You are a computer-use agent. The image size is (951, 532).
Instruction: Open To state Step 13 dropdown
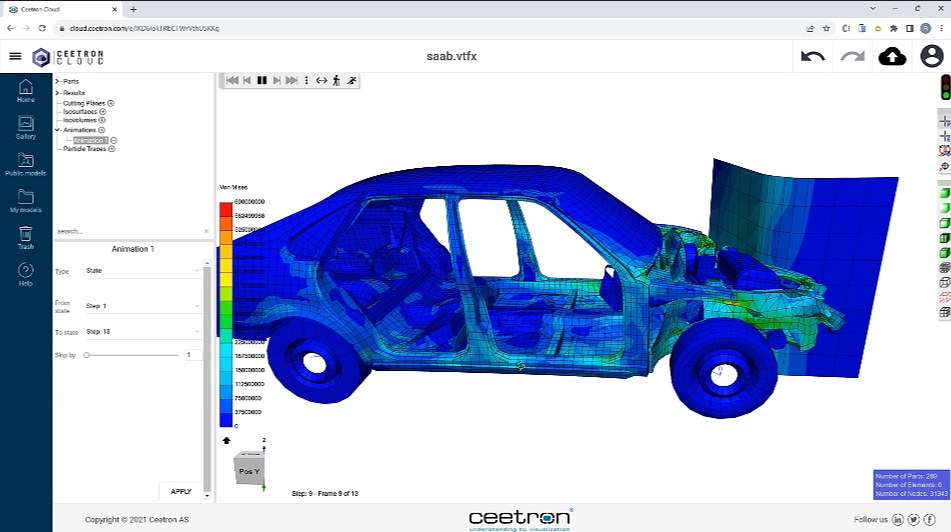coord(143,331)
